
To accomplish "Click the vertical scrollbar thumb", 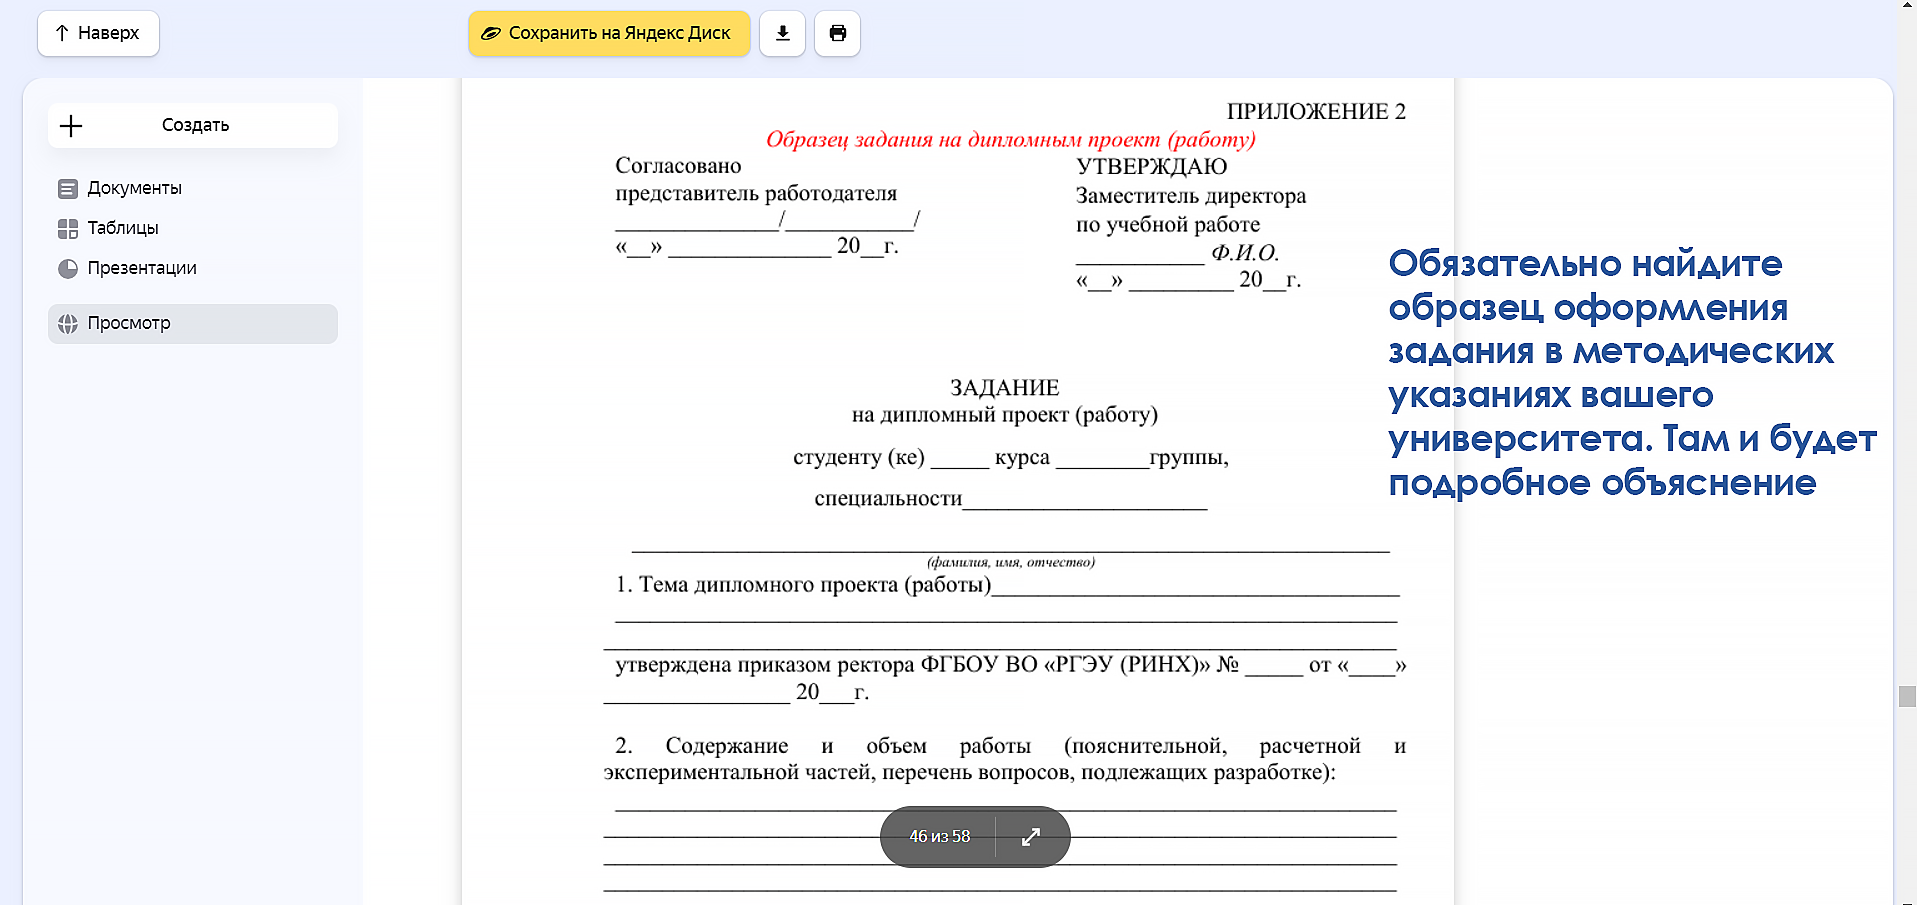I will [1907, 696].
